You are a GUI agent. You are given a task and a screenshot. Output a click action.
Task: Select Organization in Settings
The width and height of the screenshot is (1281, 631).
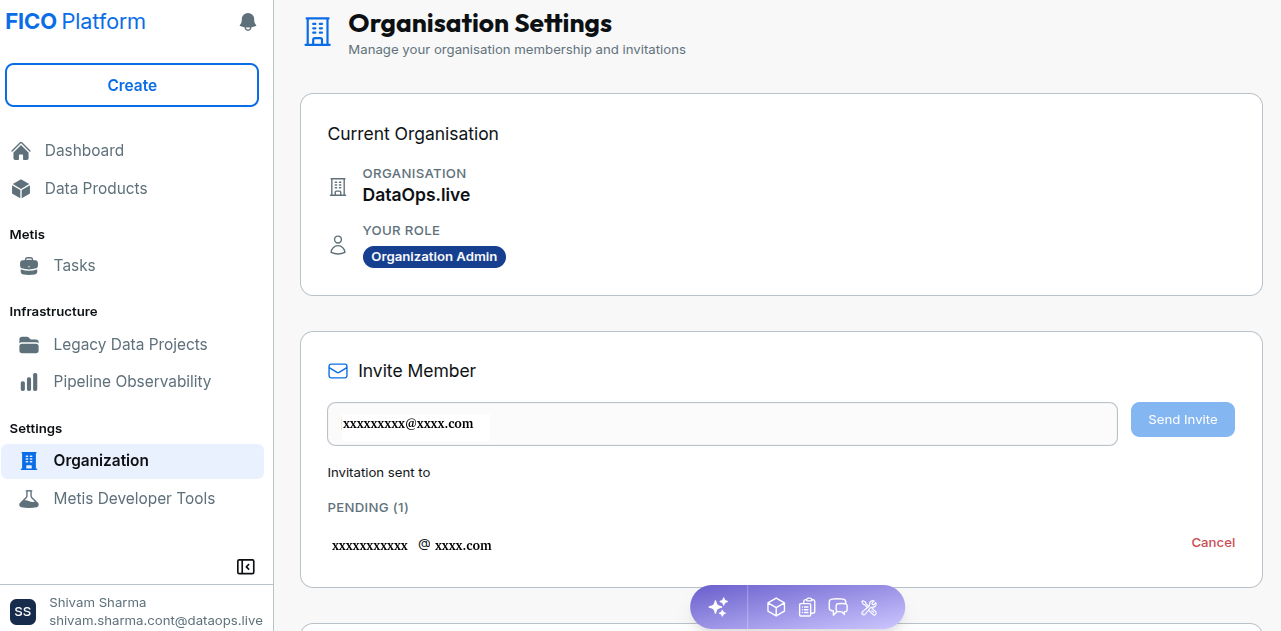pyautogui.click(x=132, y=461)
